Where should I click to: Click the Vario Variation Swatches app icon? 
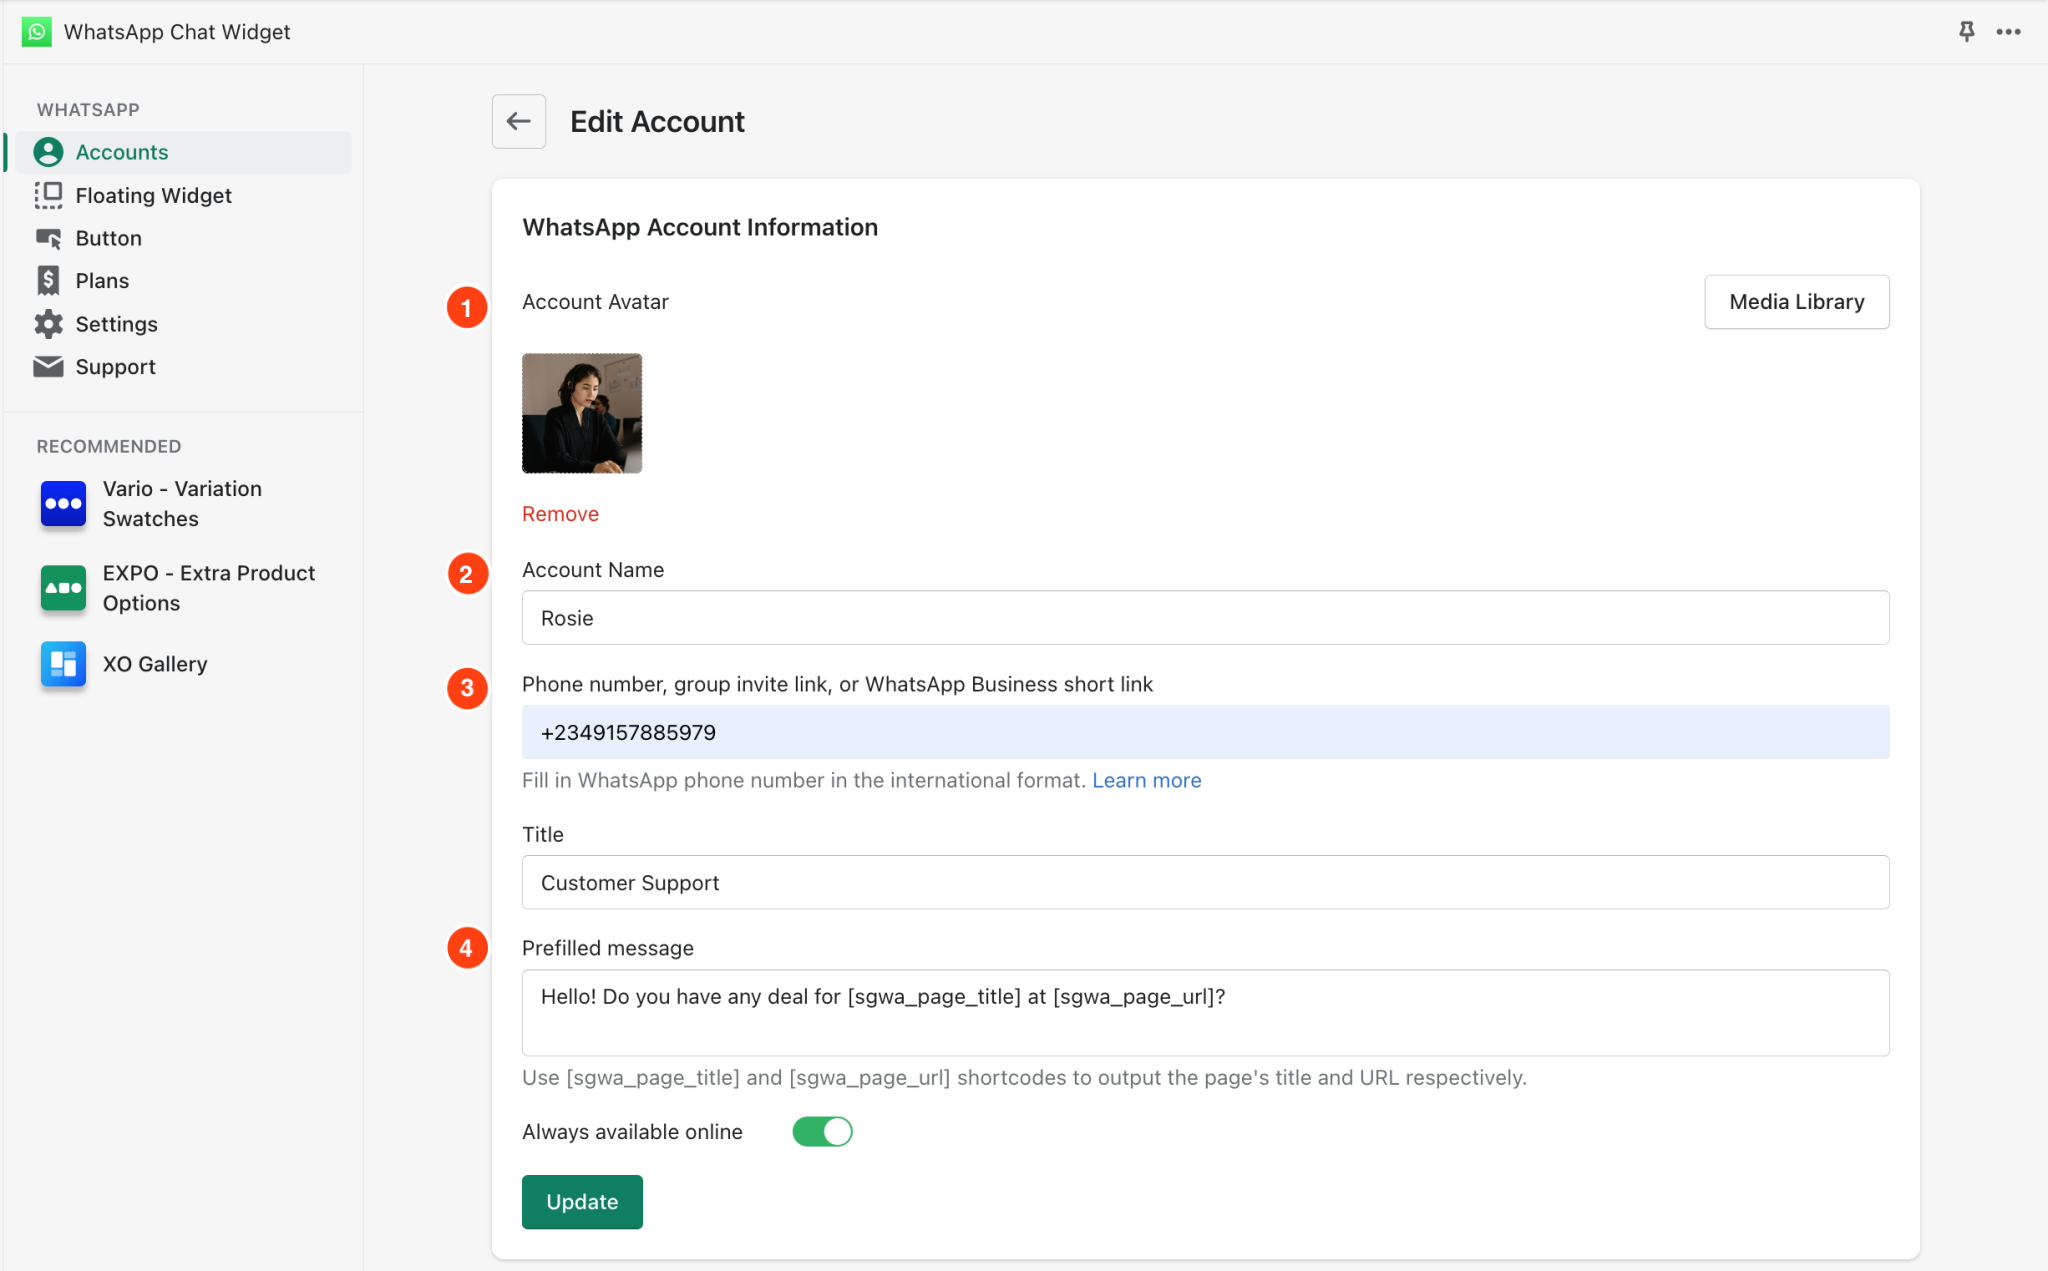click(x=63, y=503)
